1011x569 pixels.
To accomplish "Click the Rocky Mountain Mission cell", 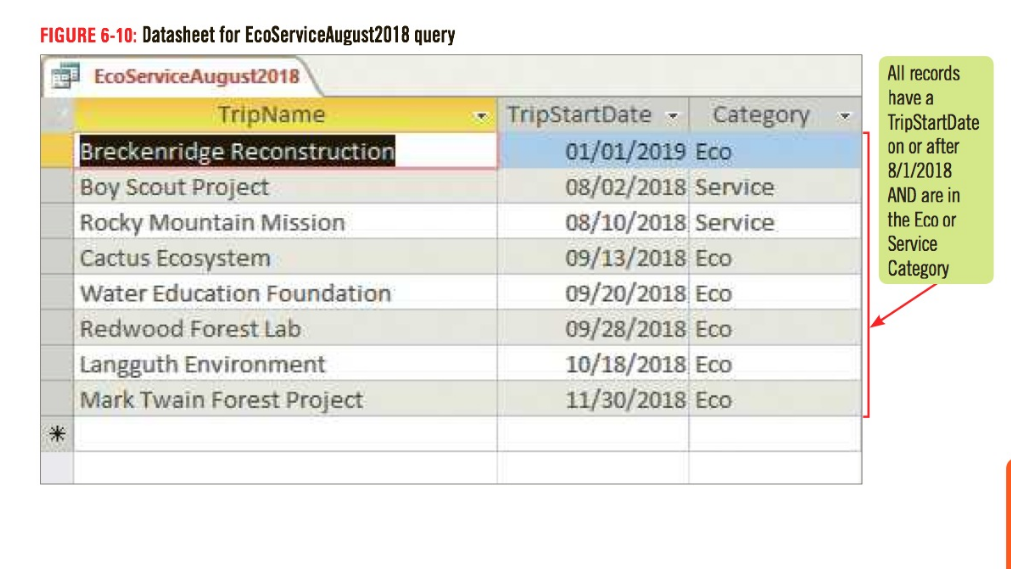I will pos(286,222).
